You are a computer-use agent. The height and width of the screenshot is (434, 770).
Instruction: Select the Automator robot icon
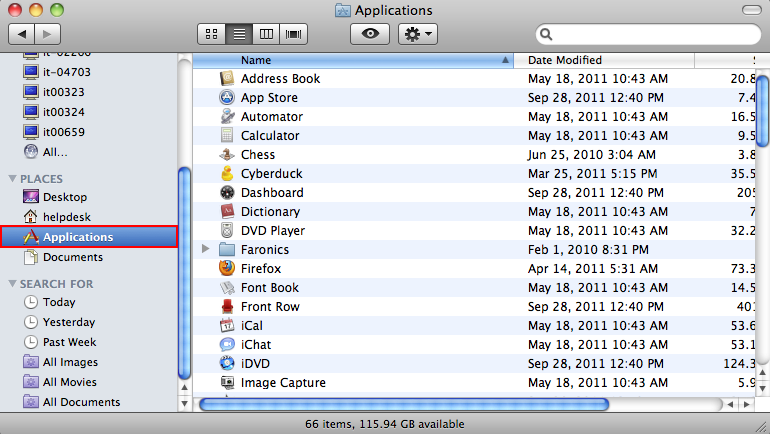[227, 116]
